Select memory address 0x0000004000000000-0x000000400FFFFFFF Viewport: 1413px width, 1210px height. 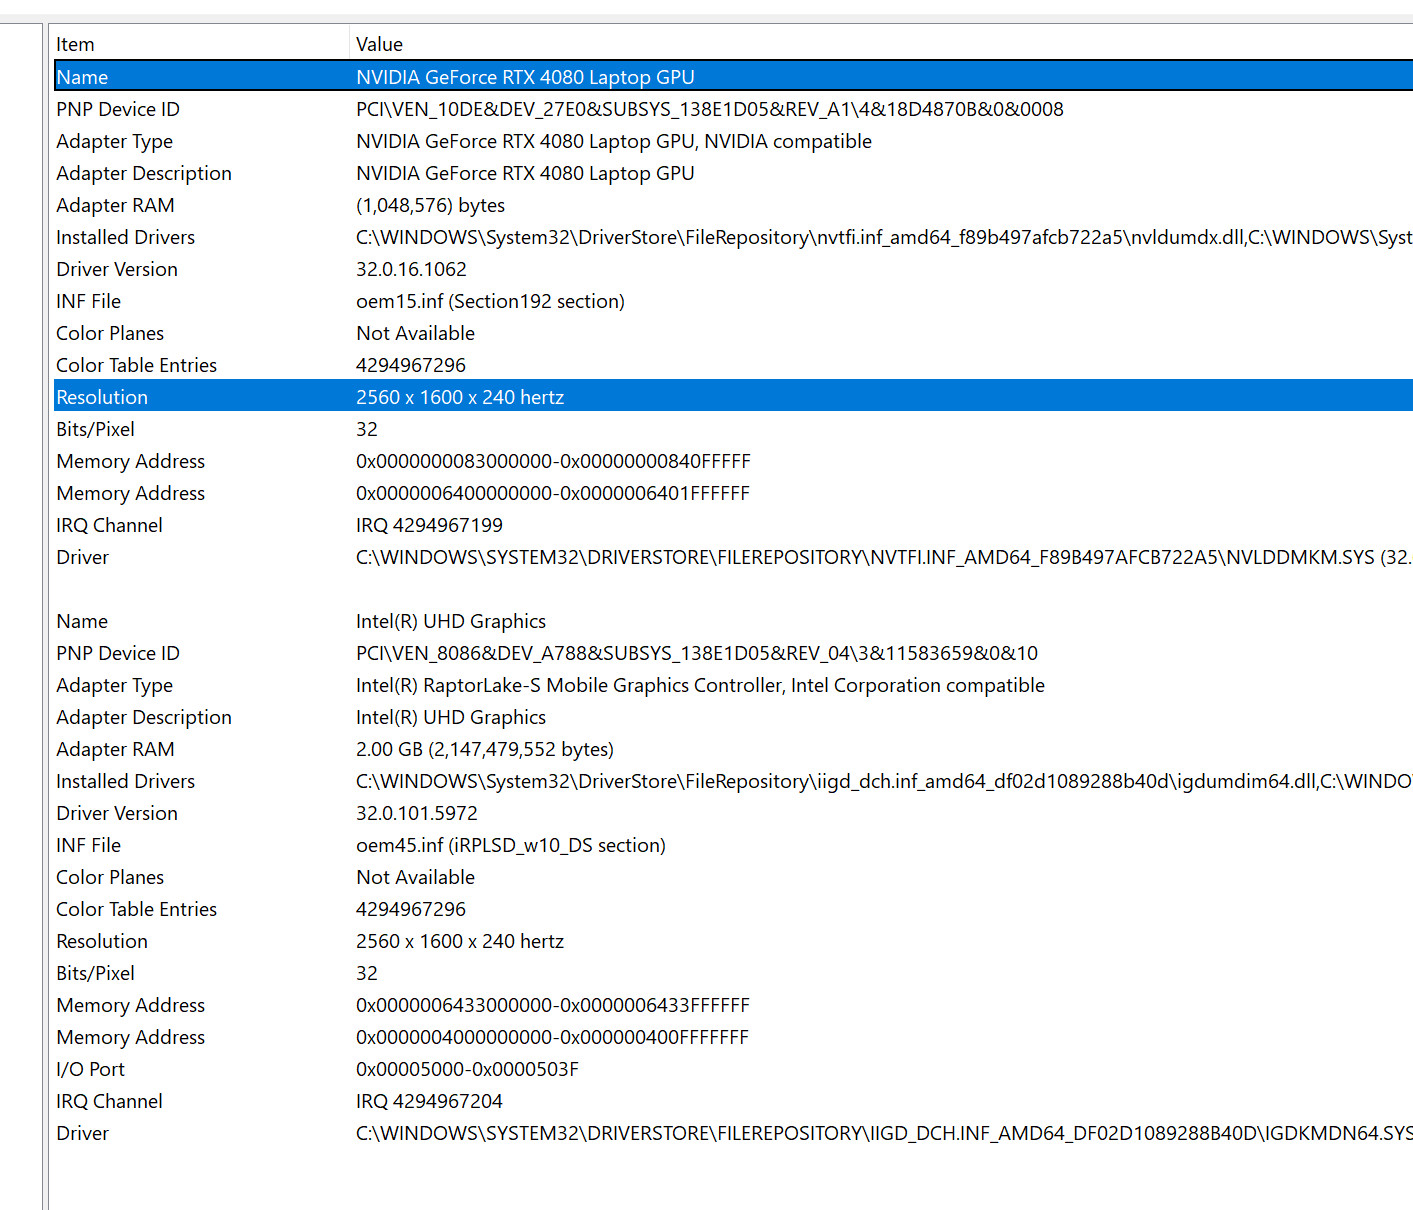pyautogui.click(x=552, y=1037)
